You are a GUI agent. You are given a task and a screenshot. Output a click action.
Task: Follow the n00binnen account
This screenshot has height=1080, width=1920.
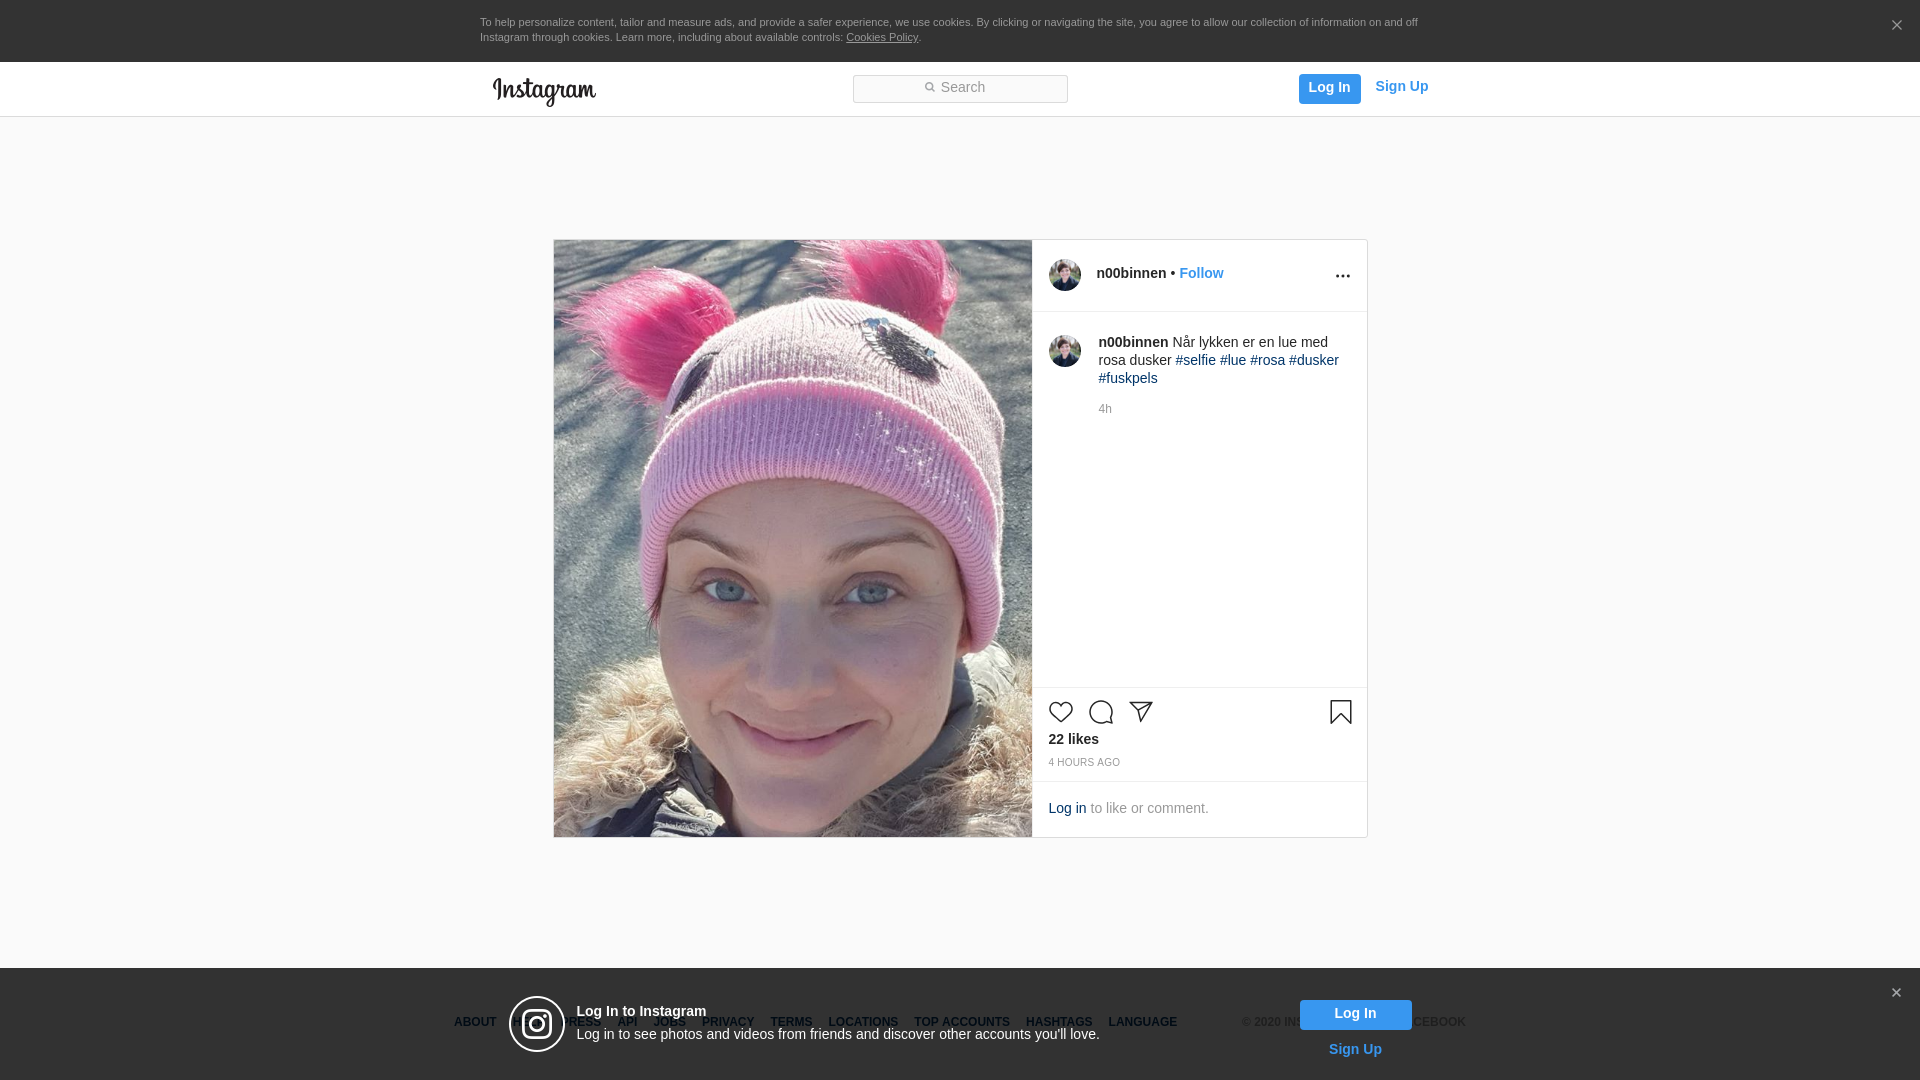1201,273
